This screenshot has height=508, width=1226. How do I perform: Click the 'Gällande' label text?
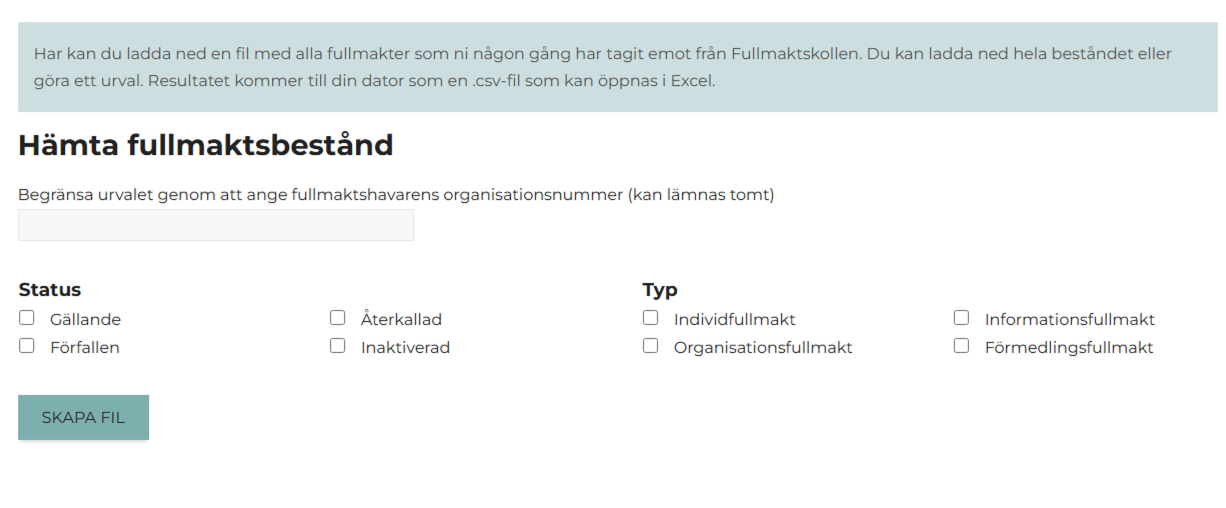pyautogui.click(x=85, y=320)
